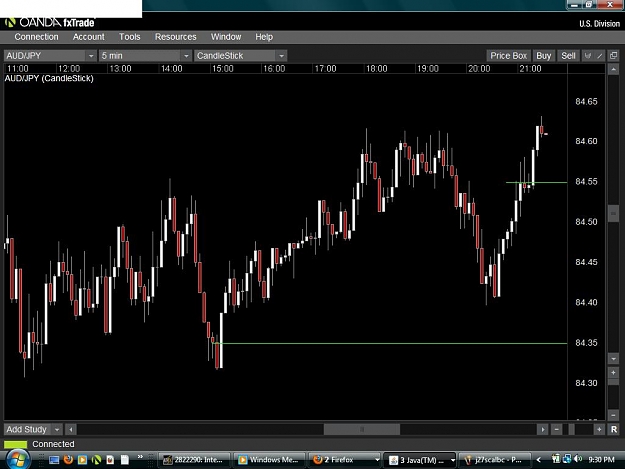Click the network tray icon

[x=567, y=459]
